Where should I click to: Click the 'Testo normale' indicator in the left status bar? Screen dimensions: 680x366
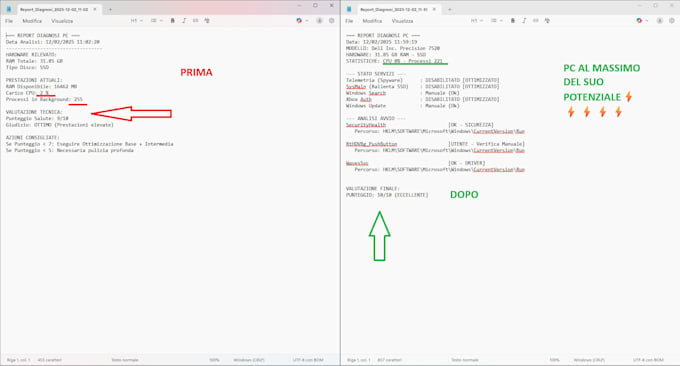125,360
